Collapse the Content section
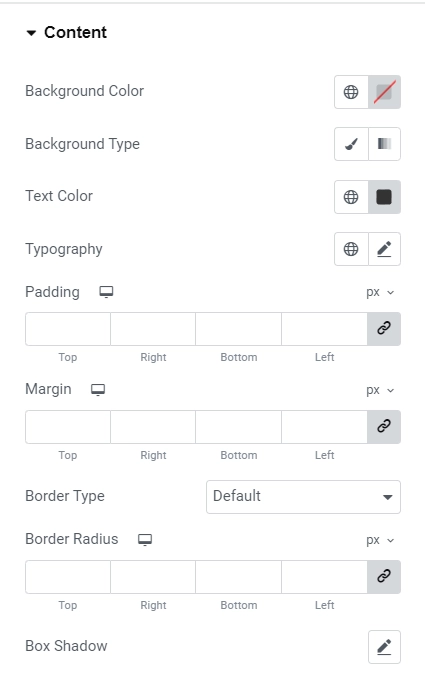The height and width of the screenshot is (697, 425). pos(67,32)
